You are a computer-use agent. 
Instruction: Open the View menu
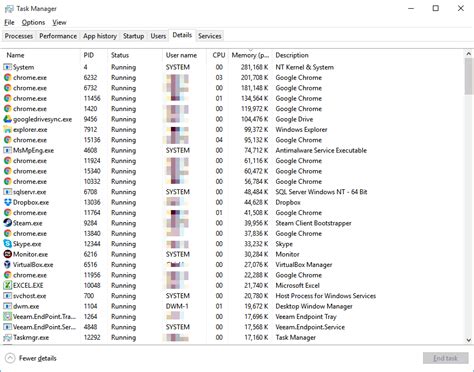click(59, 22)
